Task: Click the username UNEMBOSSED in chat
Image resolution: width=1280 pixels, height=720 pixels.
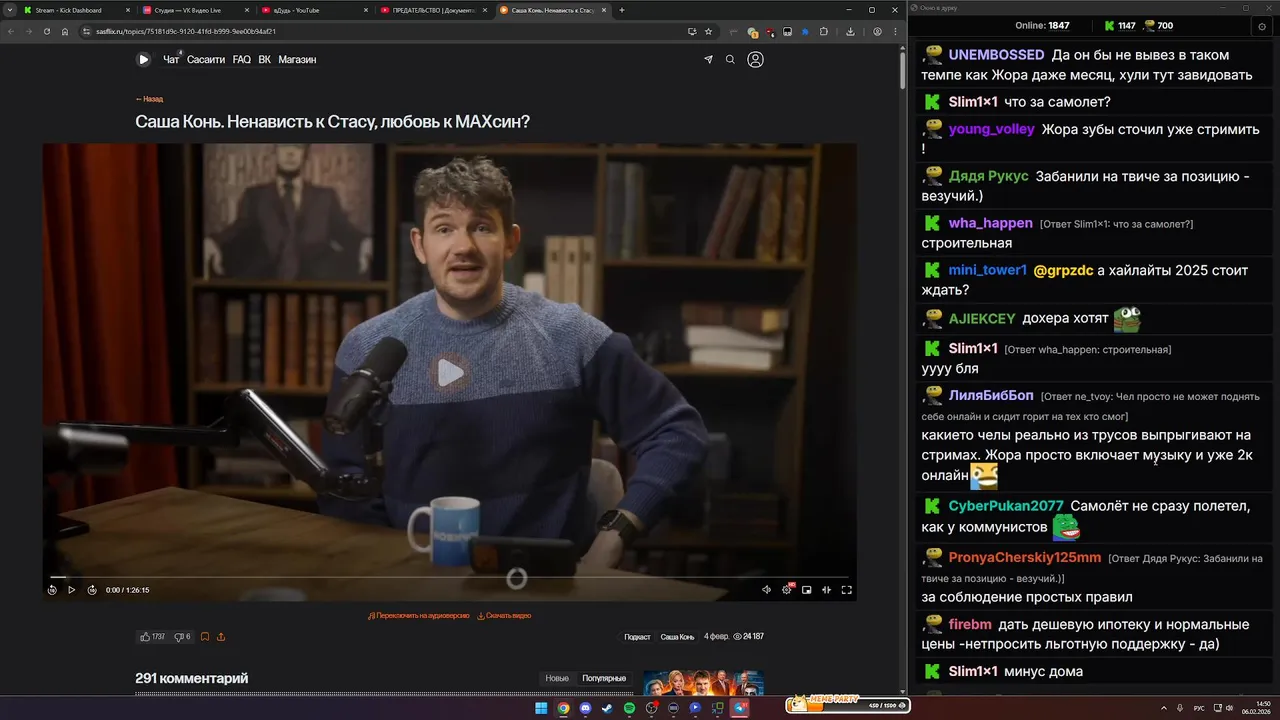Action: coord(996,55)
